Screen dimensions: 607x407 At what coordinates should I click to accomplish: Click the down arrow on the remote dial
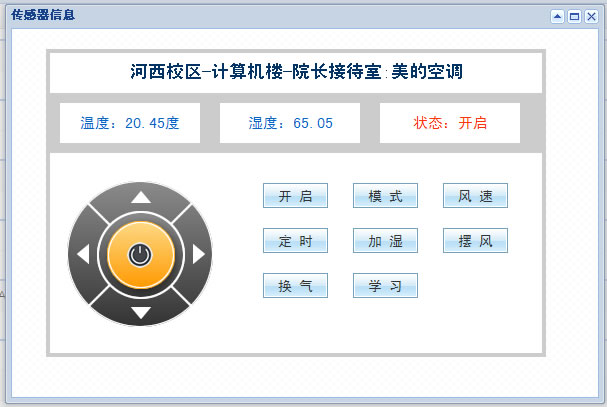click(141, 312)
